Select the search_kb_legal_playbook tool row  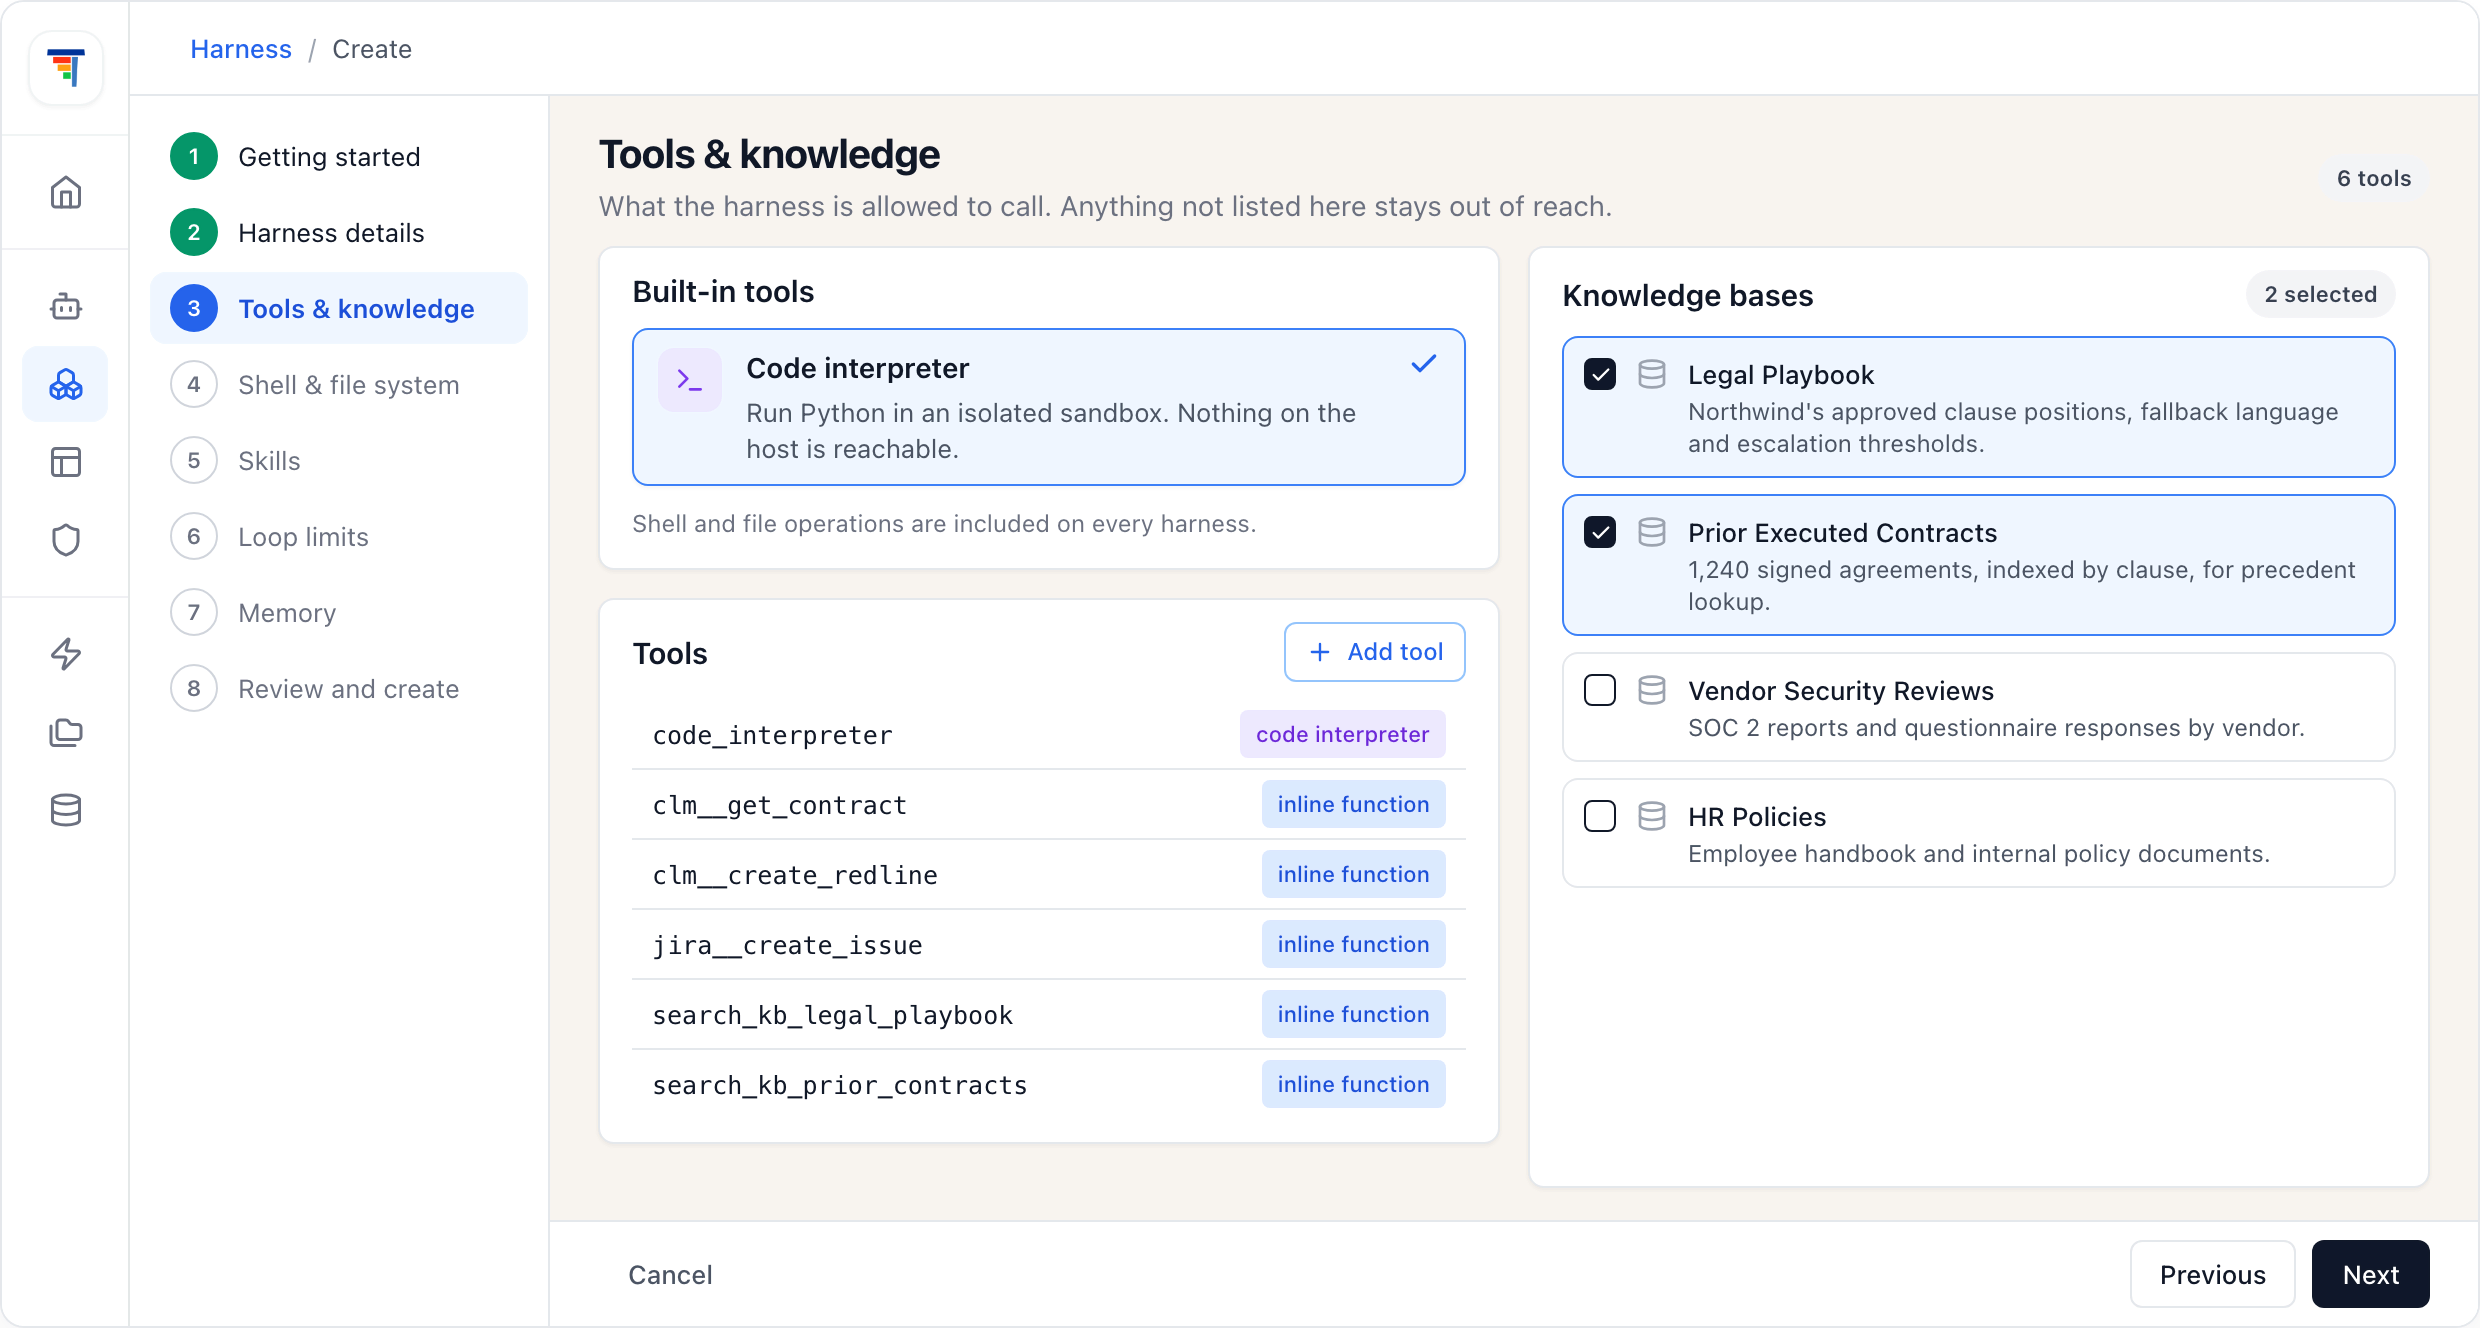click(1048, 1014)
